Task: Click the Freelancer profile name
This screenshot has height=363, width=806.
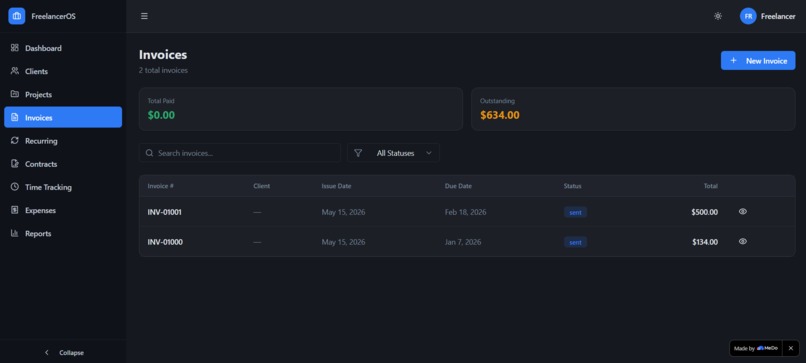Action: (x=778, y=16)
